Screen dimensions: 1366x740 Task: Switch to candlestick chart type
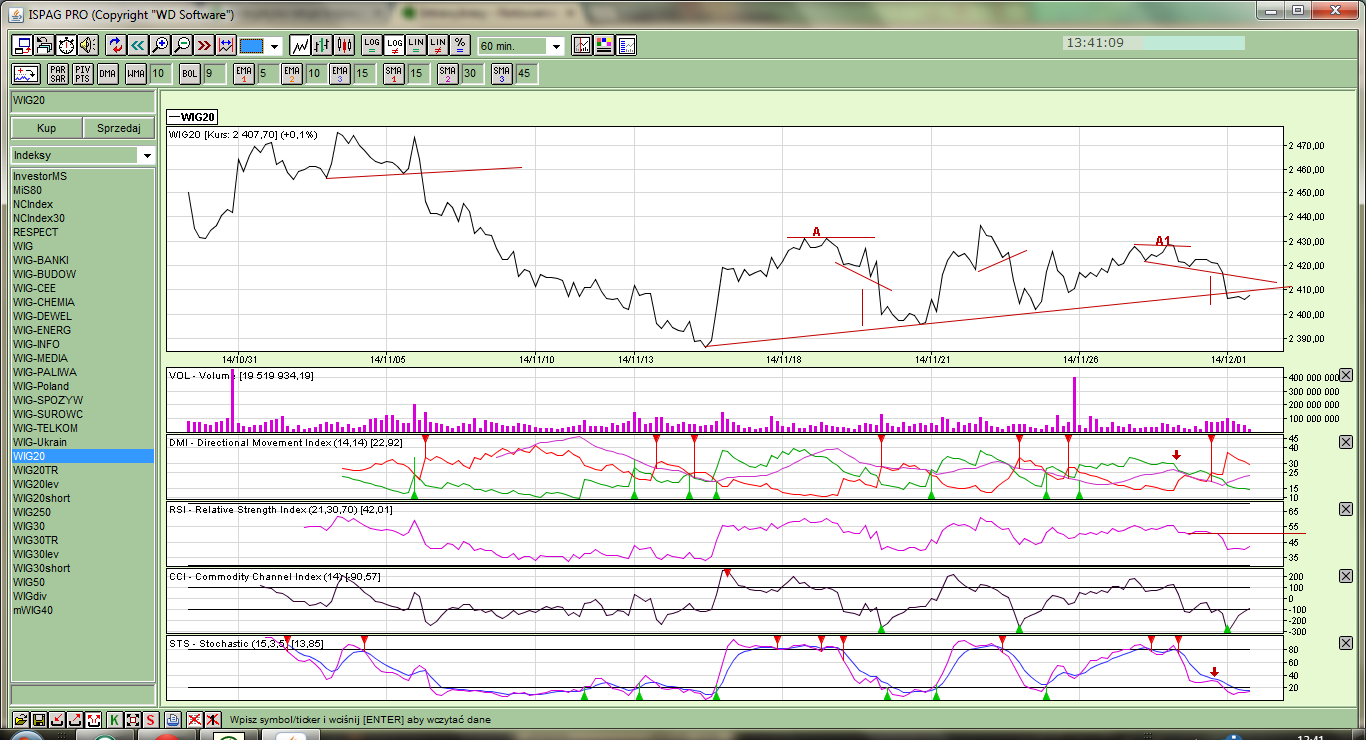[x=345, y=45]
